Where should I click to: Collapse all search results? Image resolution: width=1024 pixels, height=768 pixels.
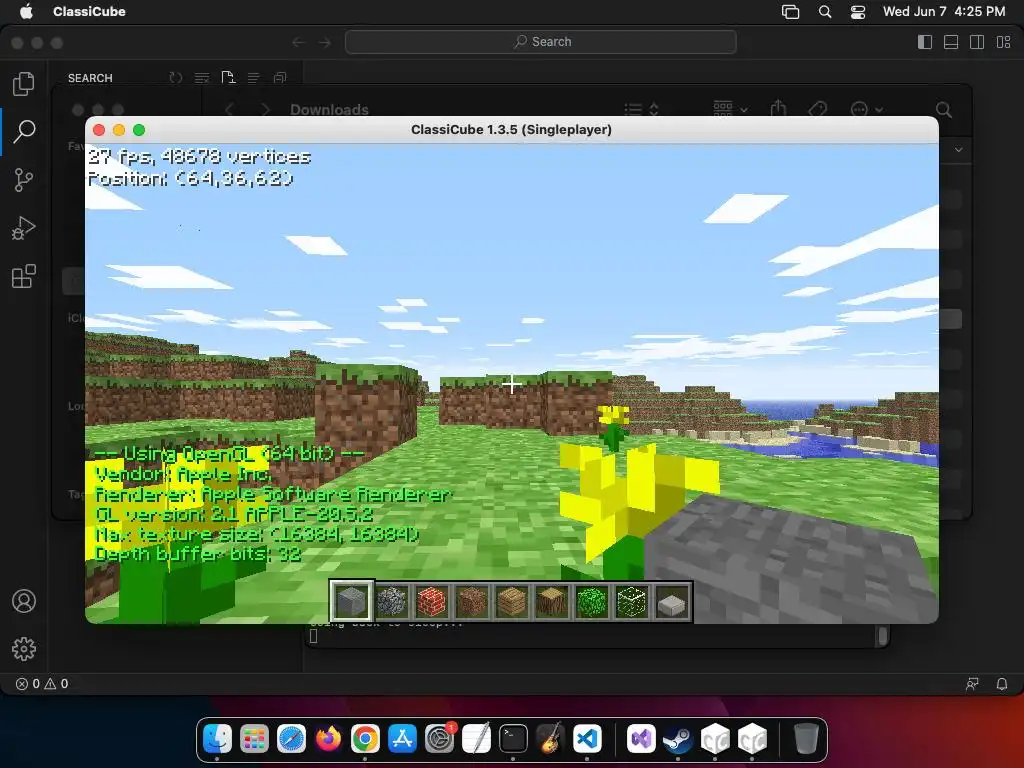[x=280, y=78]
